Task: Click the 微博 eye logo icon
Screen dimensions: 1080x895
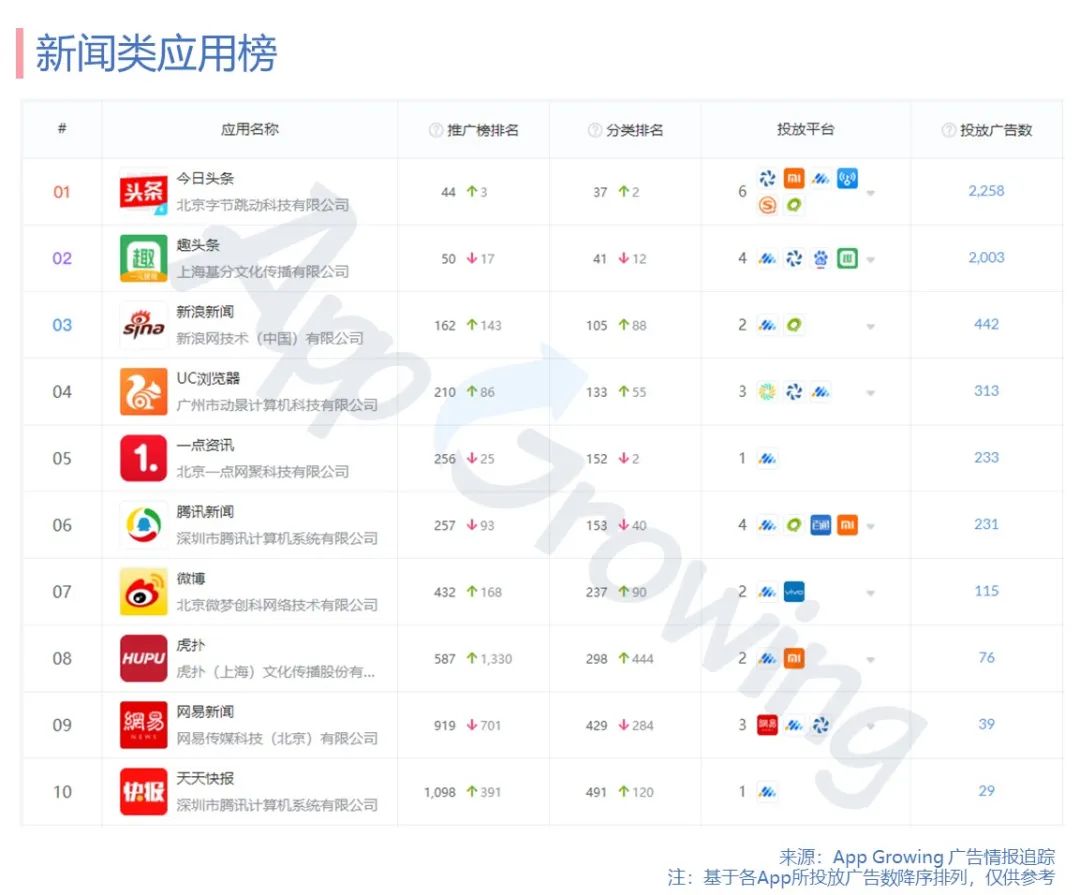Action: (x=143, y=592)
